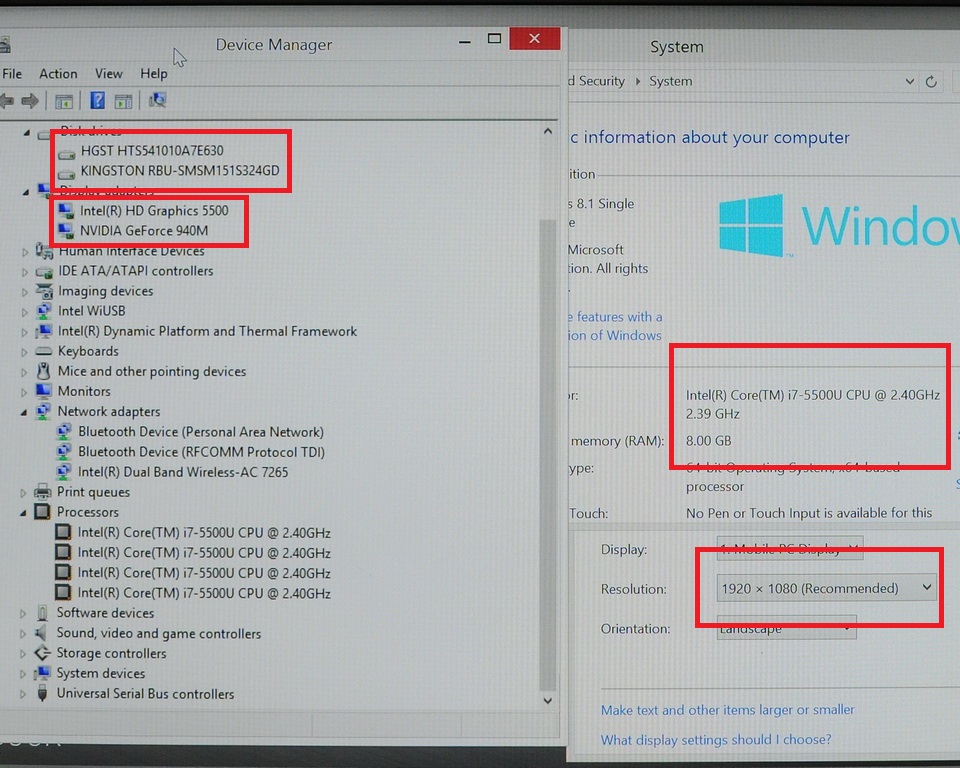Select Sound, video and game controllers
This screenshot has width=960, height=768.
159,633
